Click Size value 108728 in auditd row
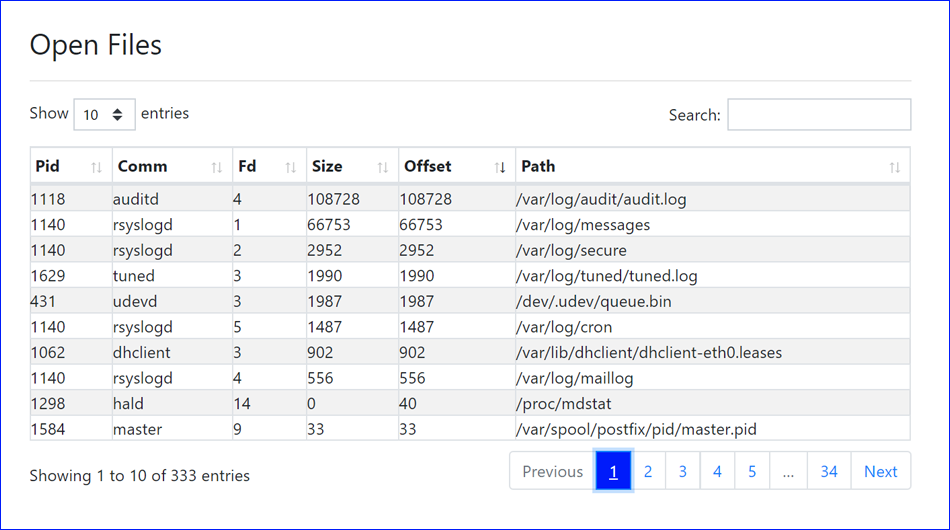This screenshot has height=530, width=950. (352, 199)
